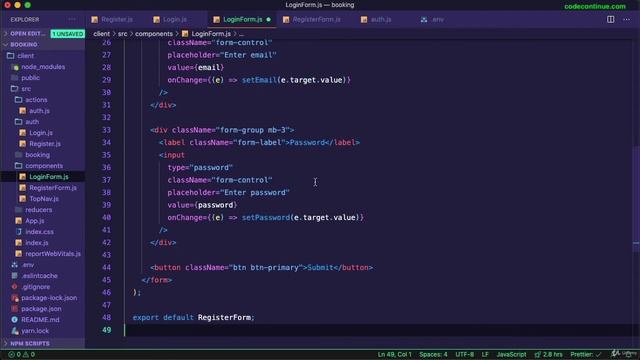Switch to the auth.js tab
Screen dimensions: 640x360
tap(376, 20)
